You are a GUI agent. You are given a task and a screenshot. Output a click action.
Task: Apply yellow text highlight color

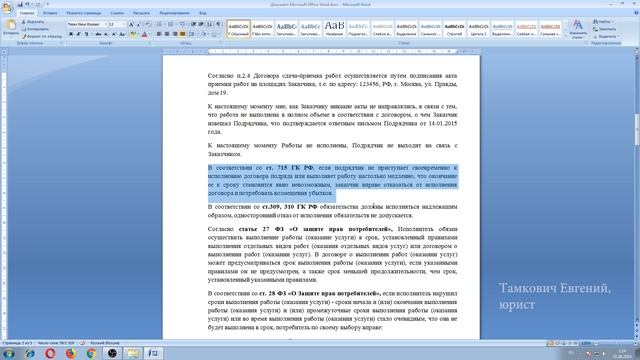(133, 34)
